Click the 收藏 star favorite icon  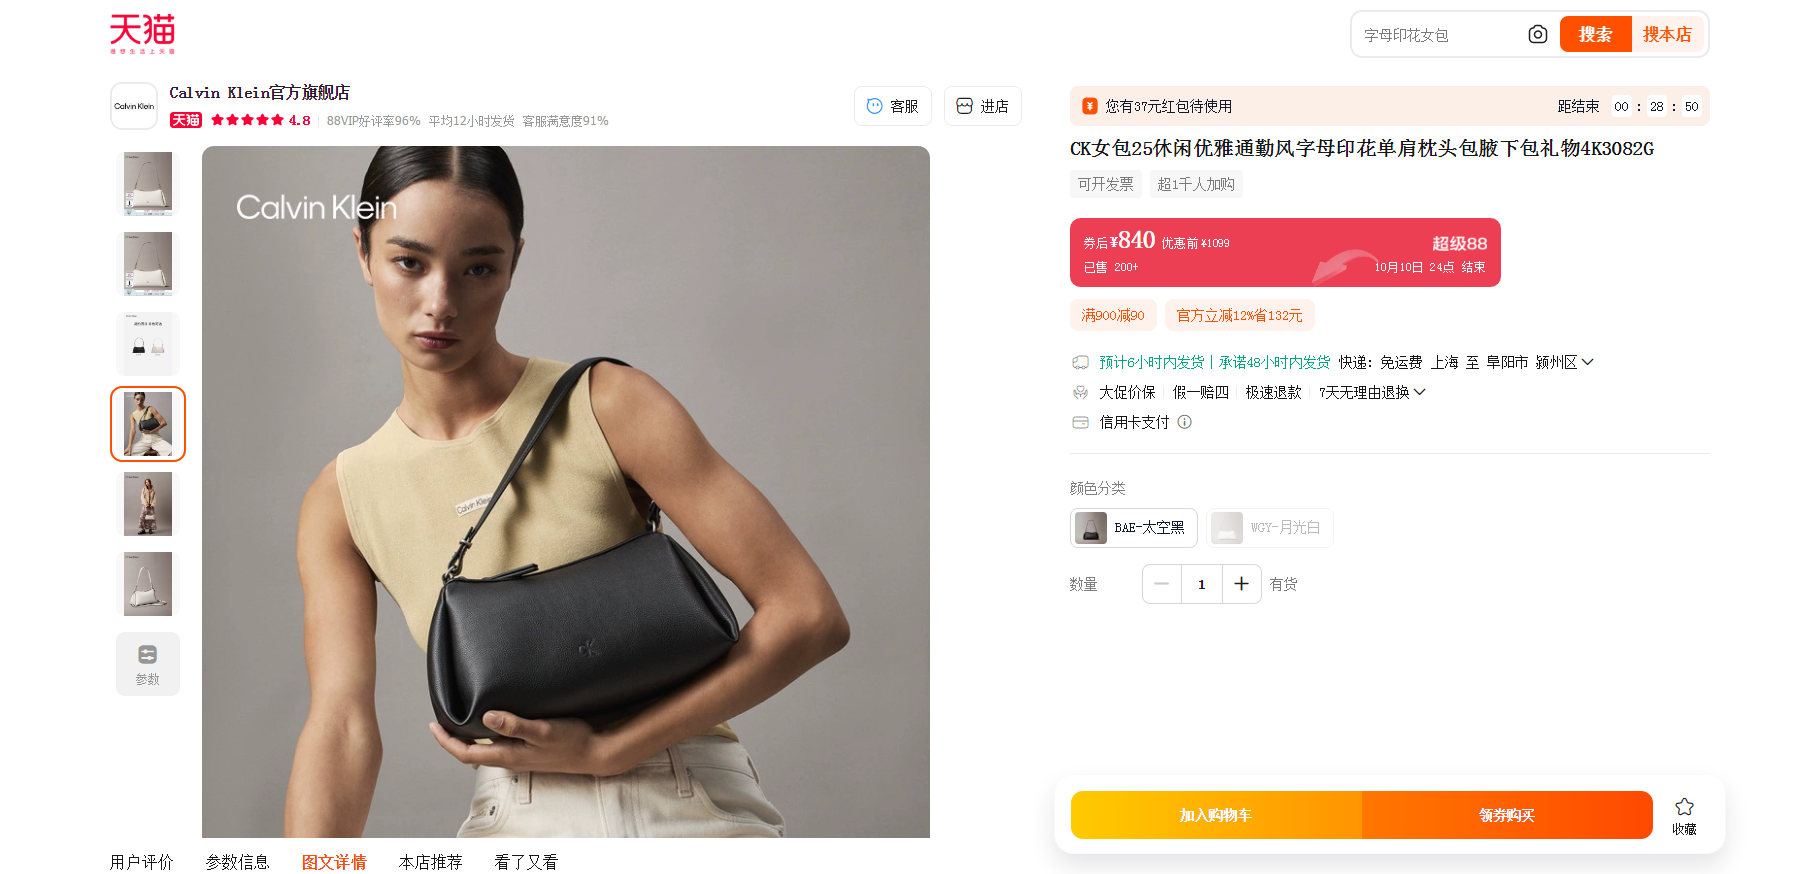coord(1684,806)
